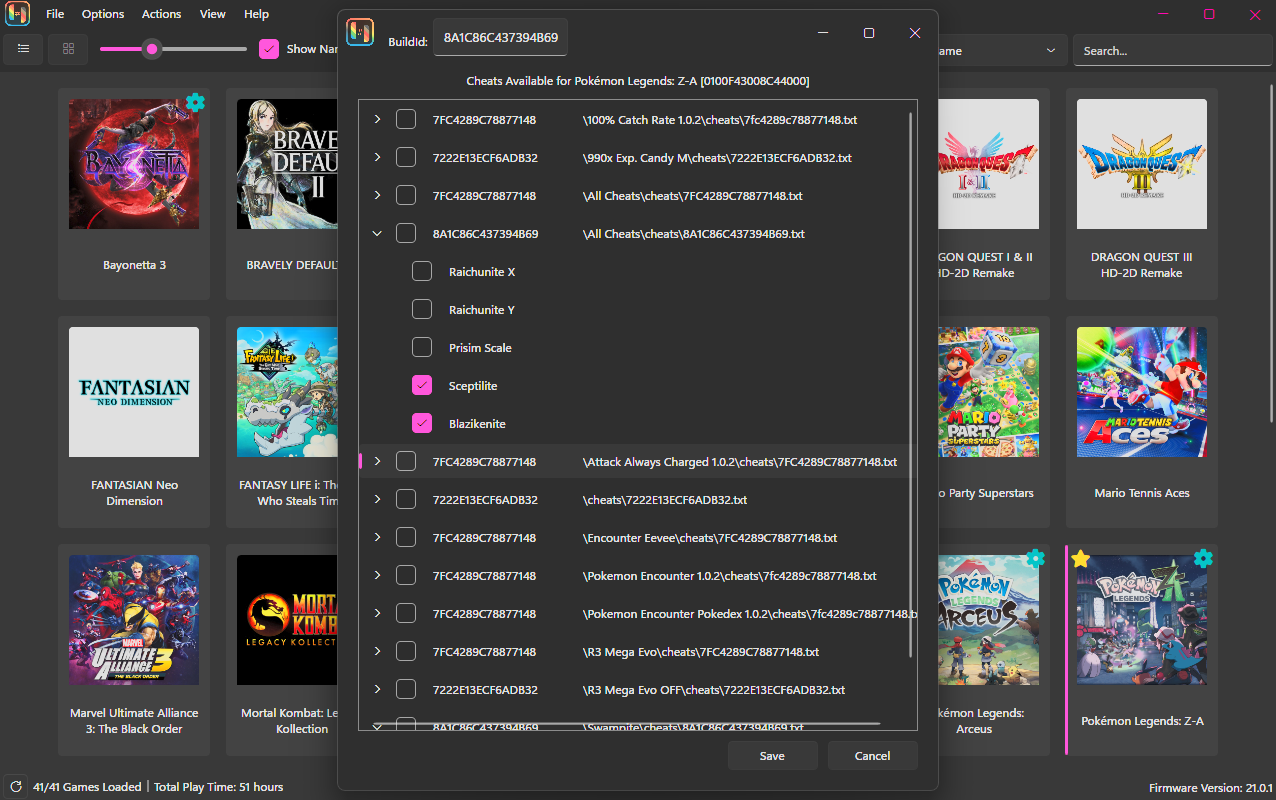Viewport: 1276px width, 800px height.
Task: Expand All Cheats 7FC4289C78877148.txt row
Action: pyautogui.click(x=377, y=196)
